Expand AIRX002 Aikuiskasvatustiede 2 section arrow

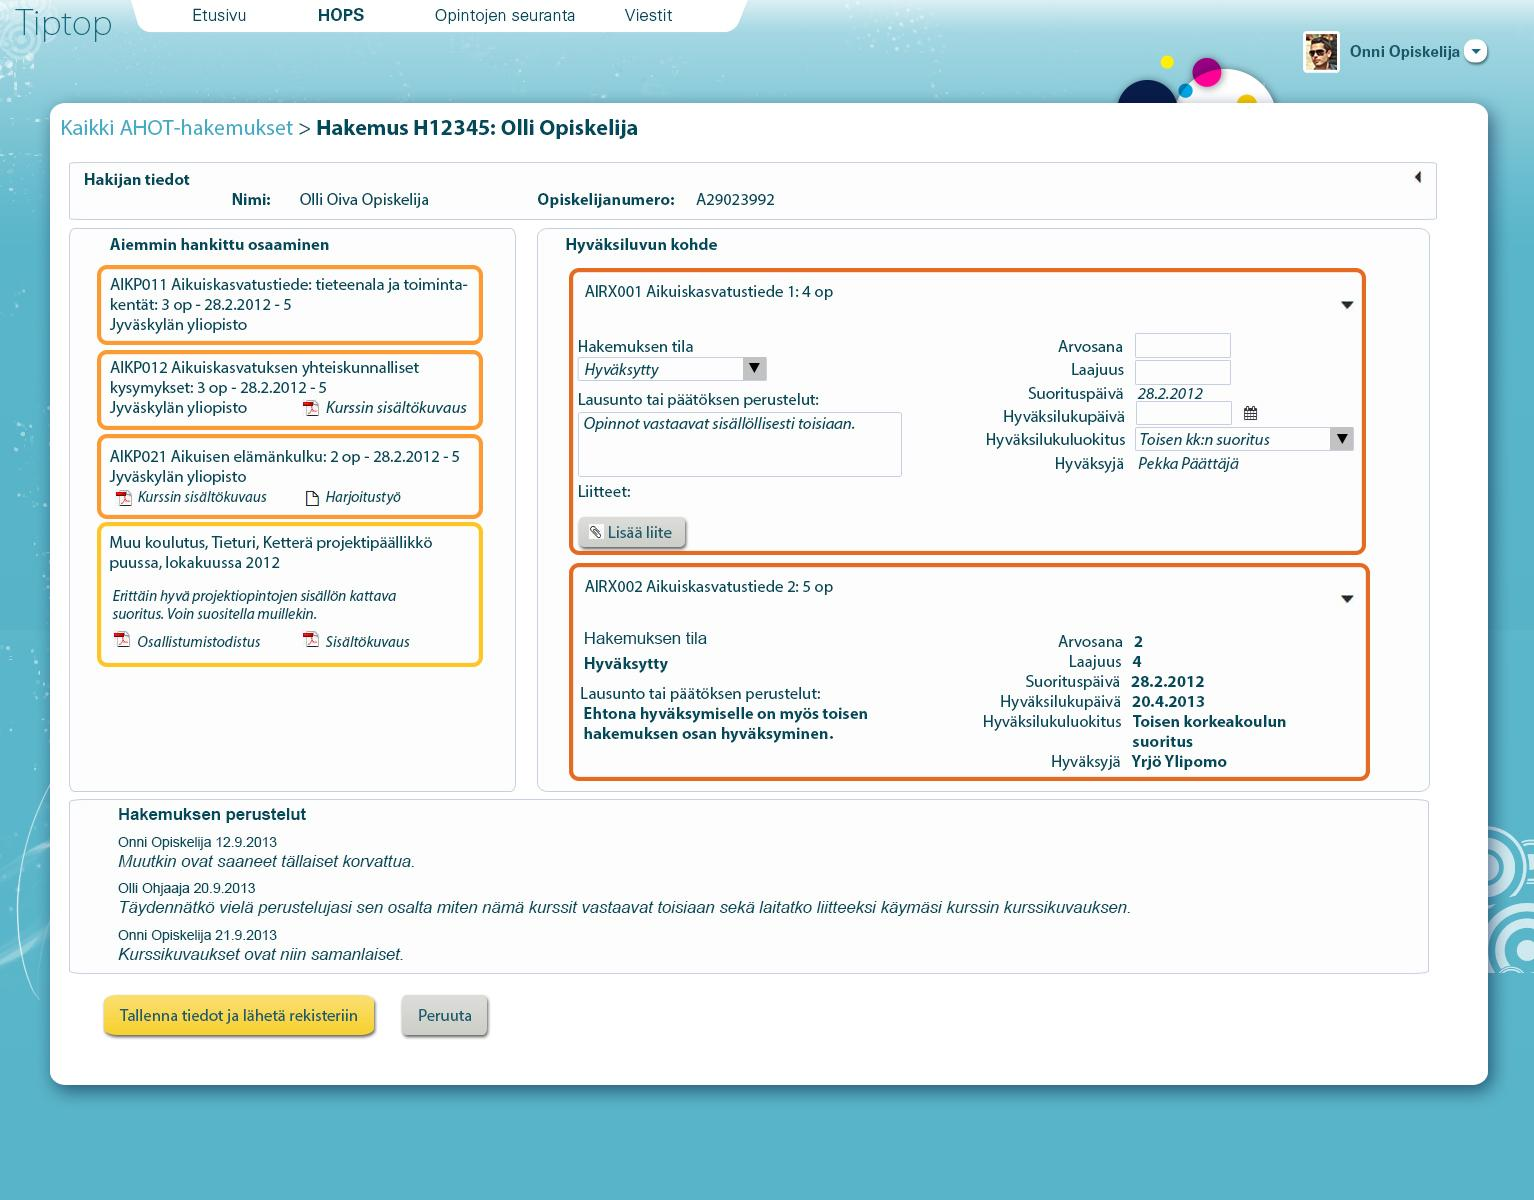coord(1347,599)
